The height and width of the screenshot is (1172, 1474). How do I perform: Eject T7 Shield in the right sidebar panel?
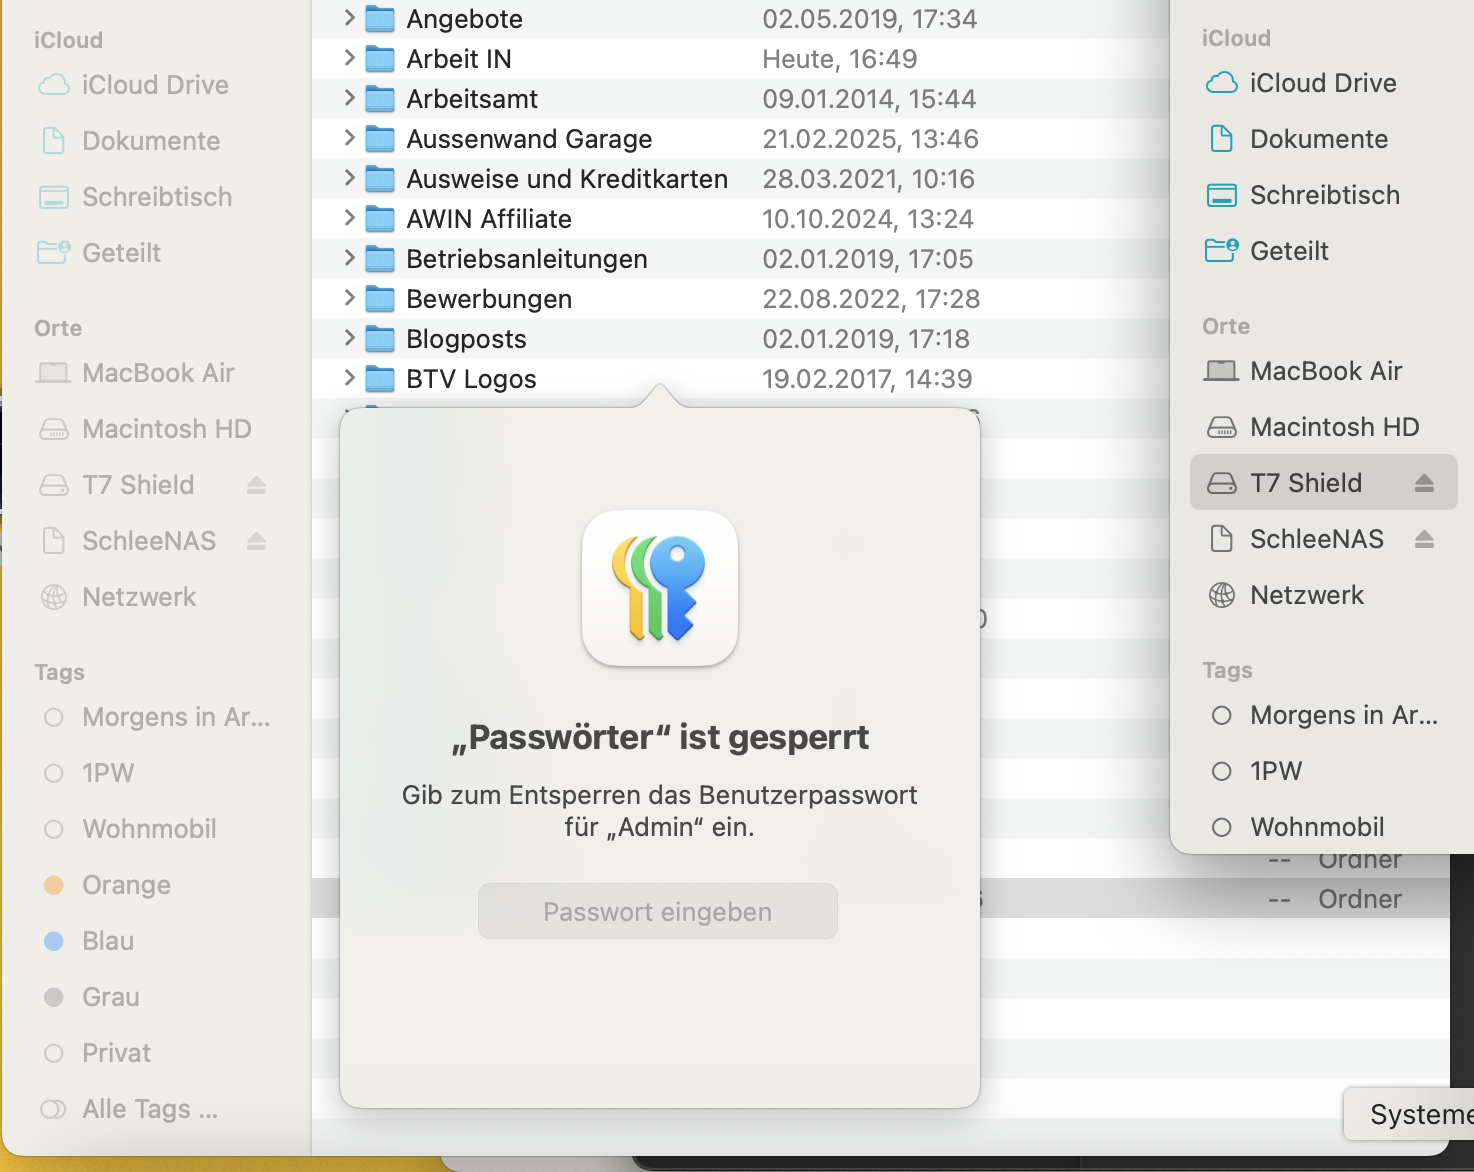(1424, 483)
